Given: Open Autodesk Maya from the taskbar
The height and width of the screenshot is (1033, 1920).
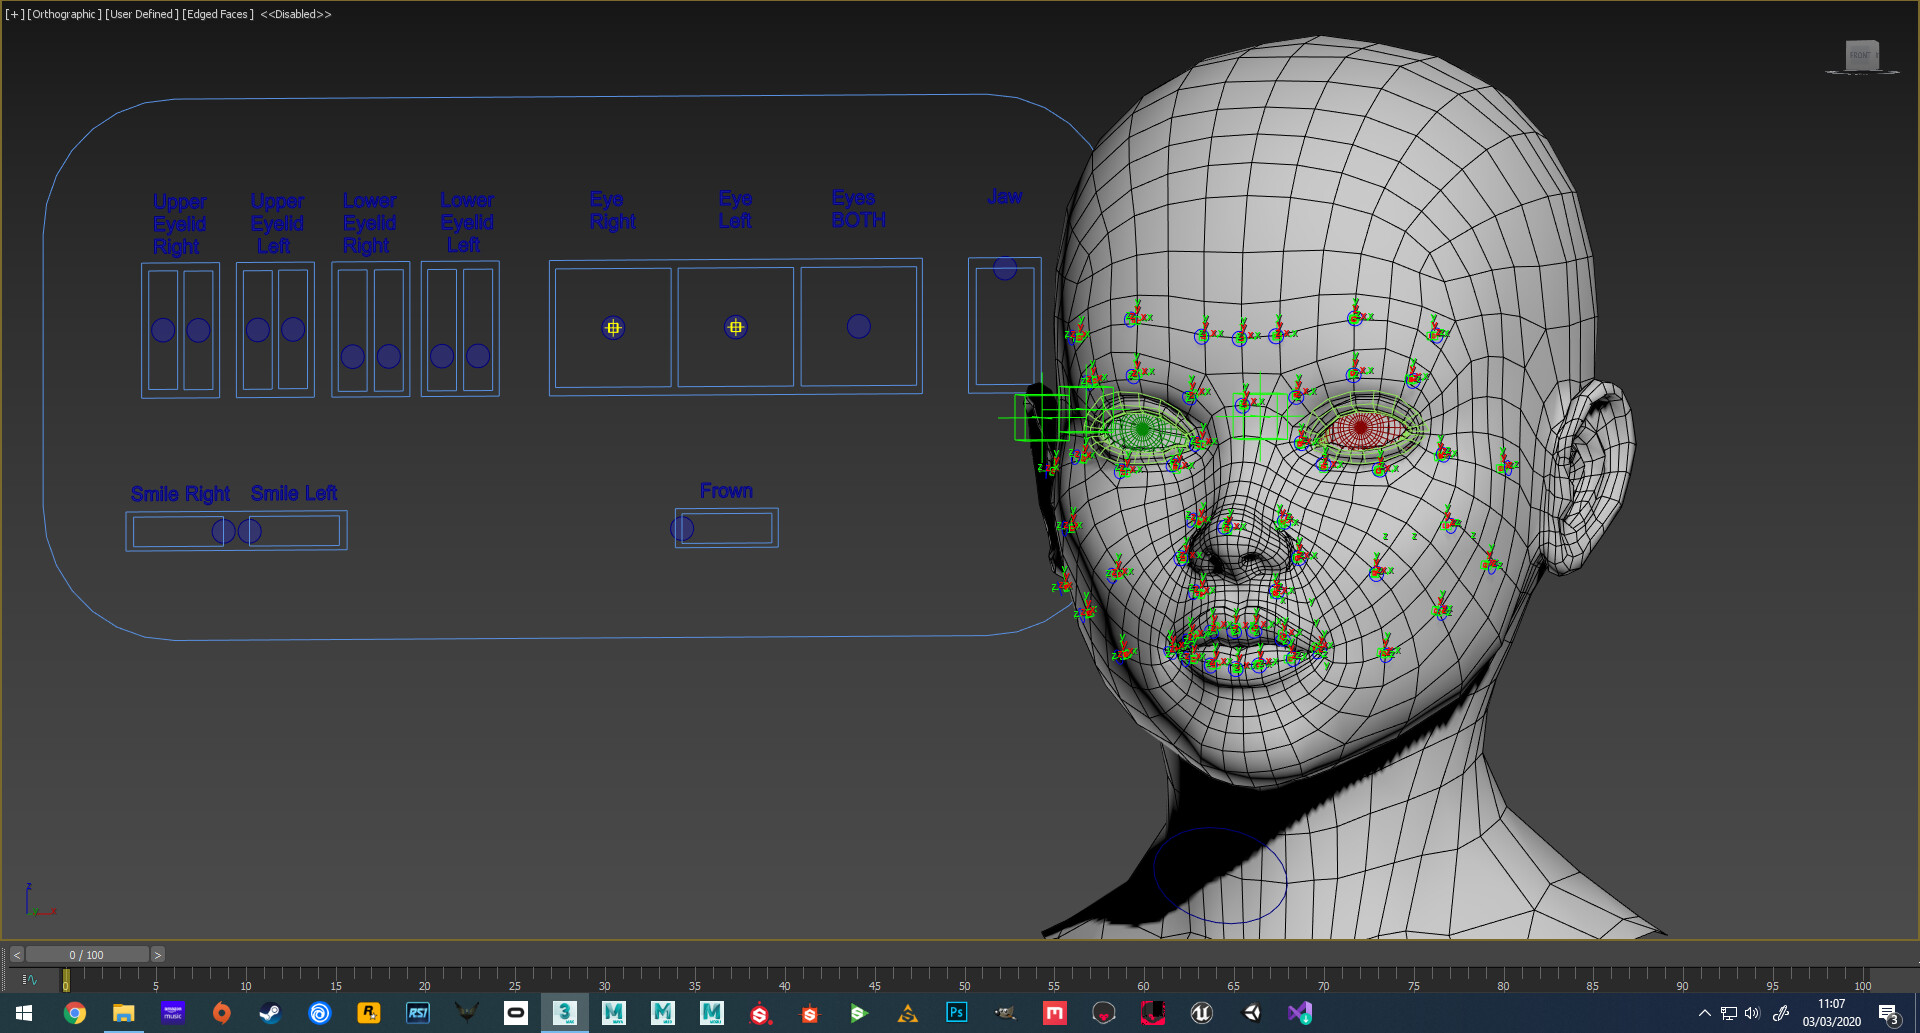Looking at the screenshot, I should point(614,1013).
